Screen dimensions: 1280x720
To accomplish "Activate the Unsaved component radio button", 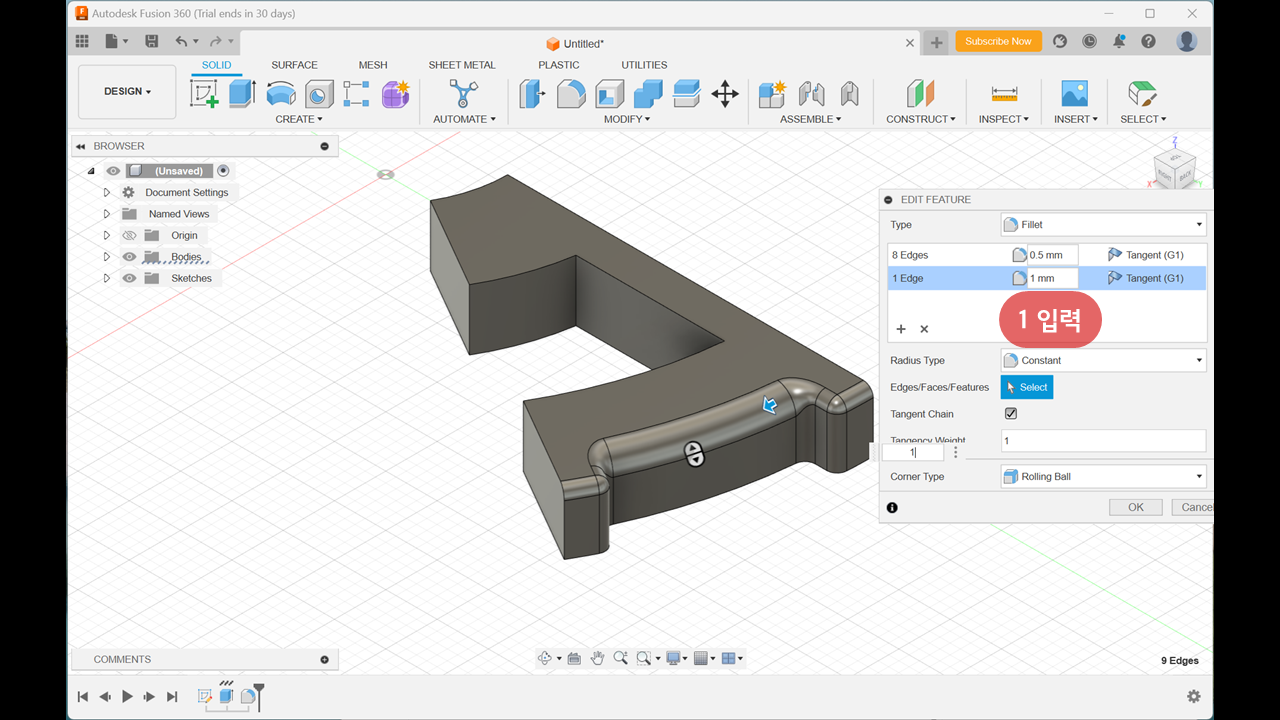I will click(x=223, y=171).
